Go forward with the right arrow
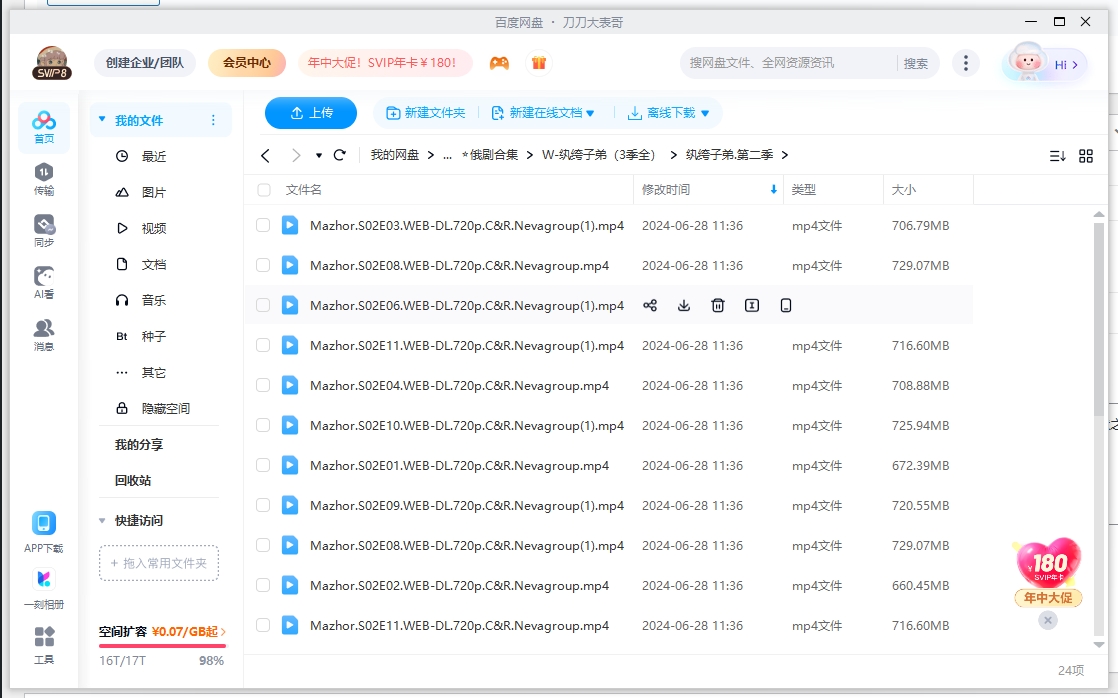The width and height of the screenshot is (1118, 698). click(x=296, y=155)
